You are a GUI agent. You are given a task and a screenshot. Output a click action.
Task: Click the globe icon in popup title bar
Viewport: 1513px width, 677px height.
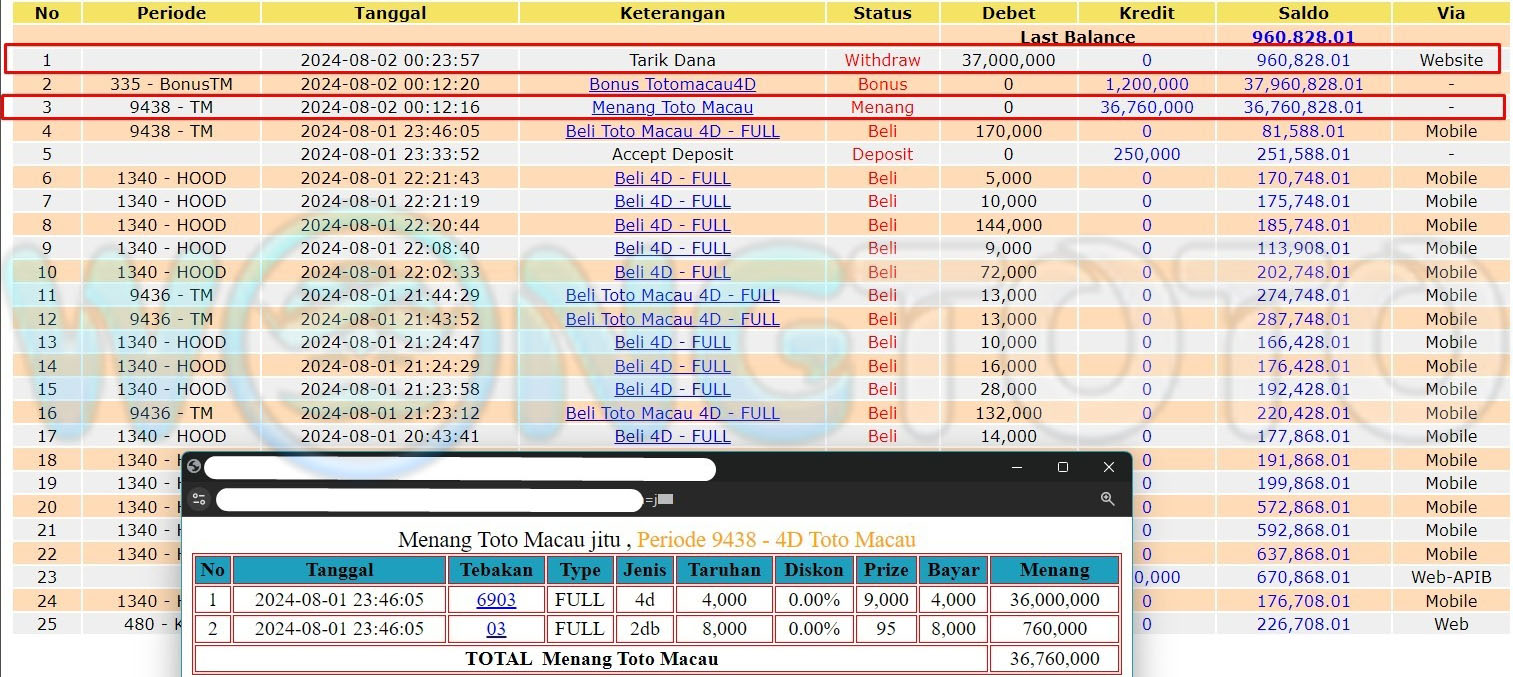194,467
